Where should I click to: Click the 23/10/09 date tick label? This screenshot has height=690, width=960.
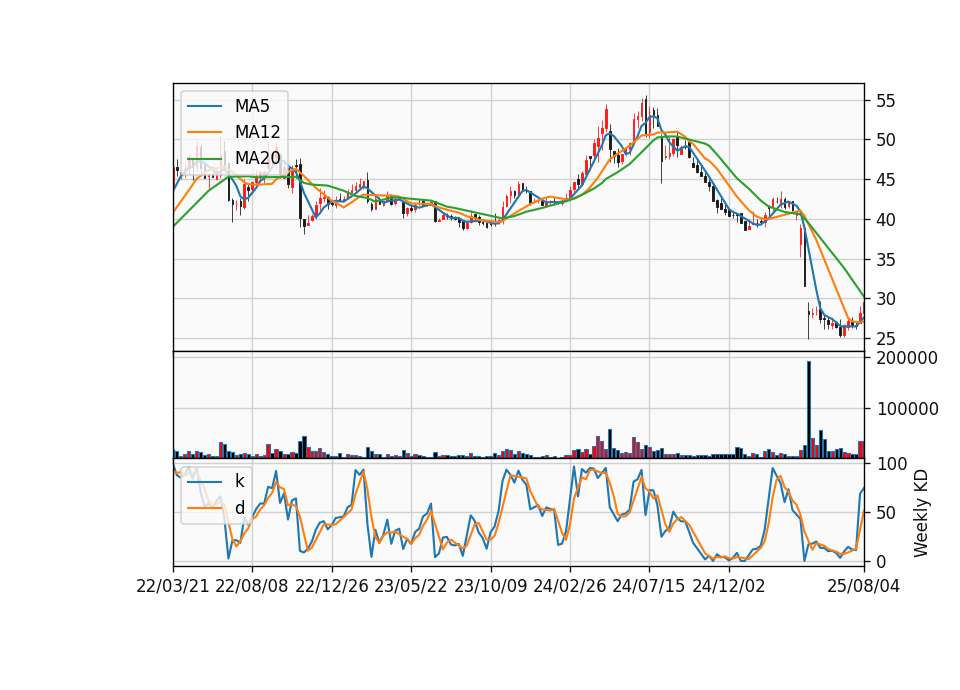tap(490, 586)
